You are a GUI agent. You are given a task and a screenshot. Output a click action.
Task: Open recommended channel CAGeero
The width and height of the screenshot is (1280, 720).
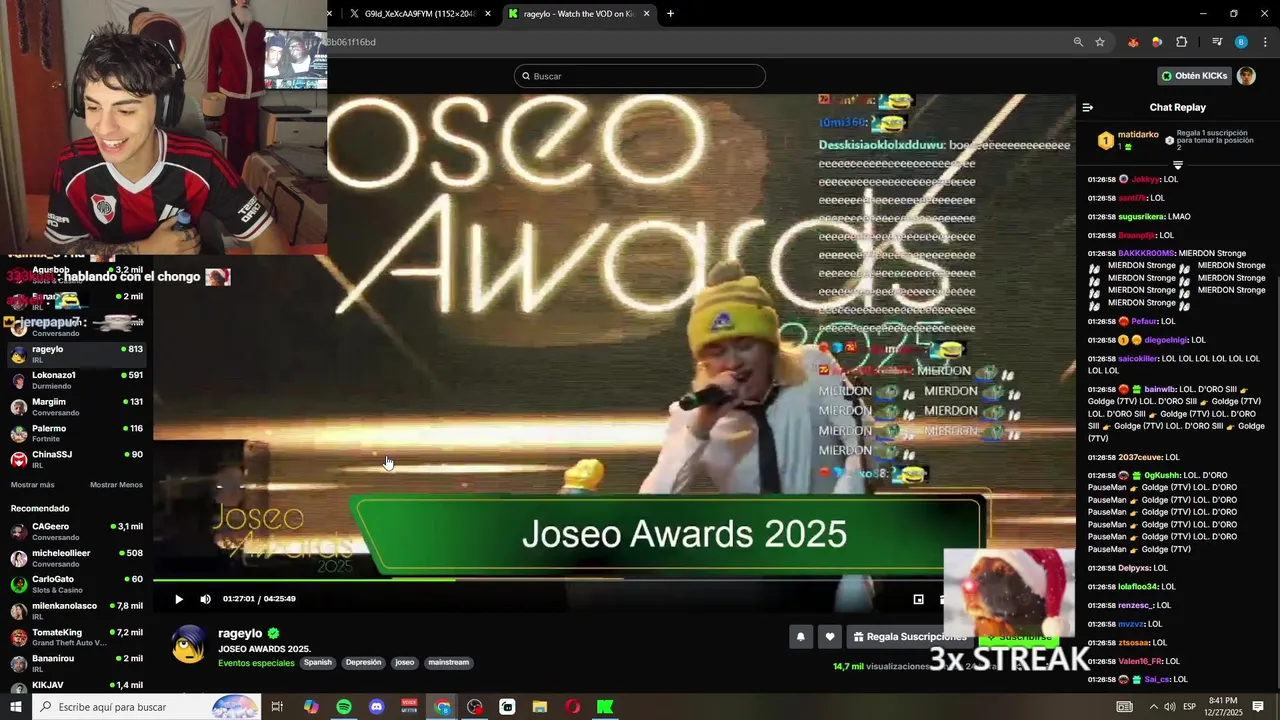pyautogui.click(x=77, y=531)
